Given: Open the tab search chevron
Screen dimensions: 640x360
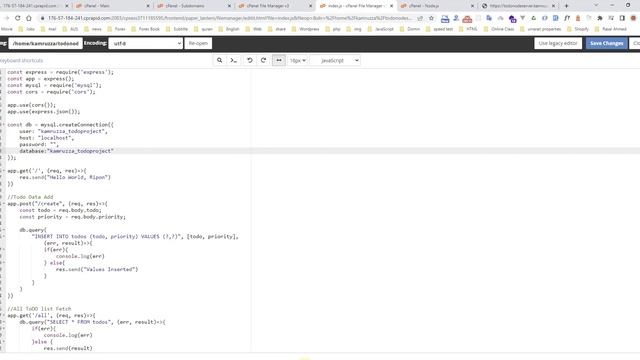Looking at the screenshot, I should (596, 5).
